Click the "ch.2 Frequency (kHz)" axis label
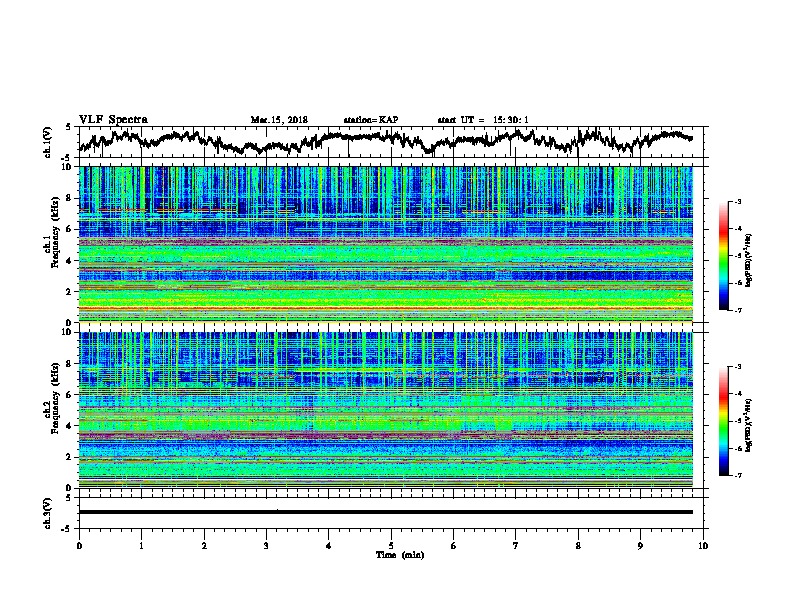The width and height of the screenshot is (792, 612). [x=52, y=398]
